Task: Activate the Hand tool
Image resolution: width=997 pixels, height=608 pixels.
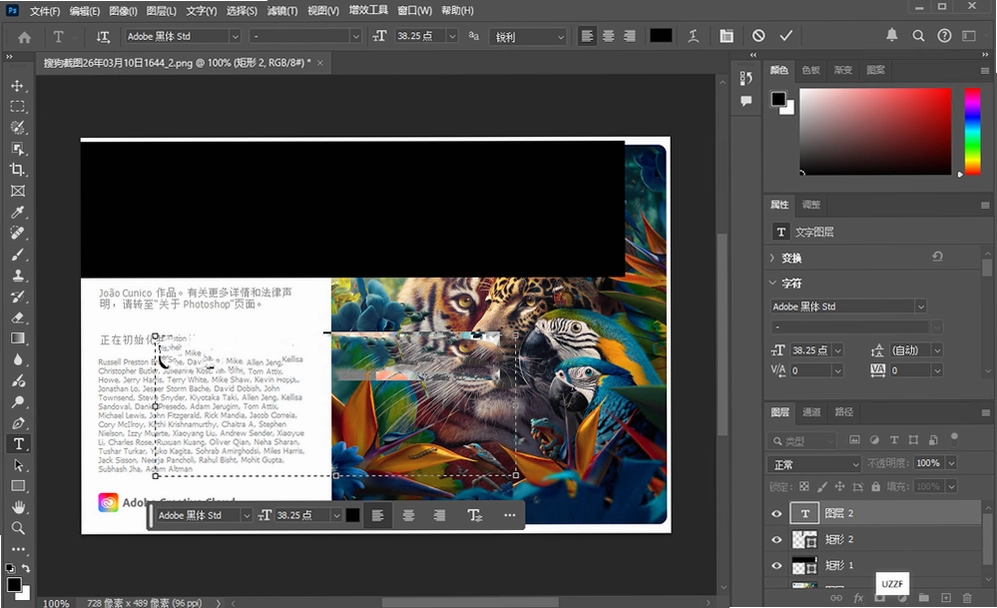Action: pos(18,507)
